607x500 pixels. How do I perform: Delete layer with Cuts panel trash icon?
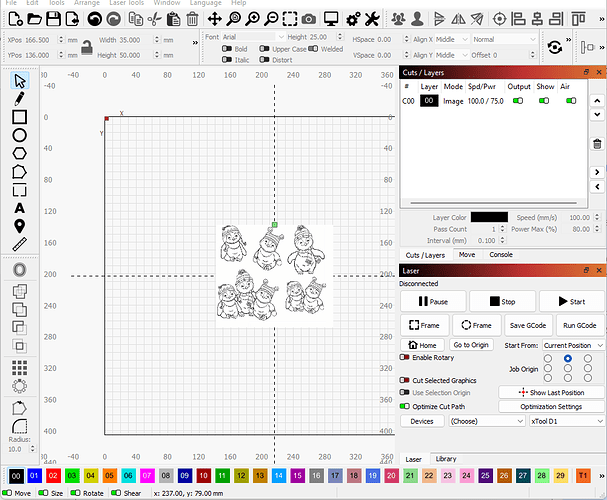click(x=597, y=144)
